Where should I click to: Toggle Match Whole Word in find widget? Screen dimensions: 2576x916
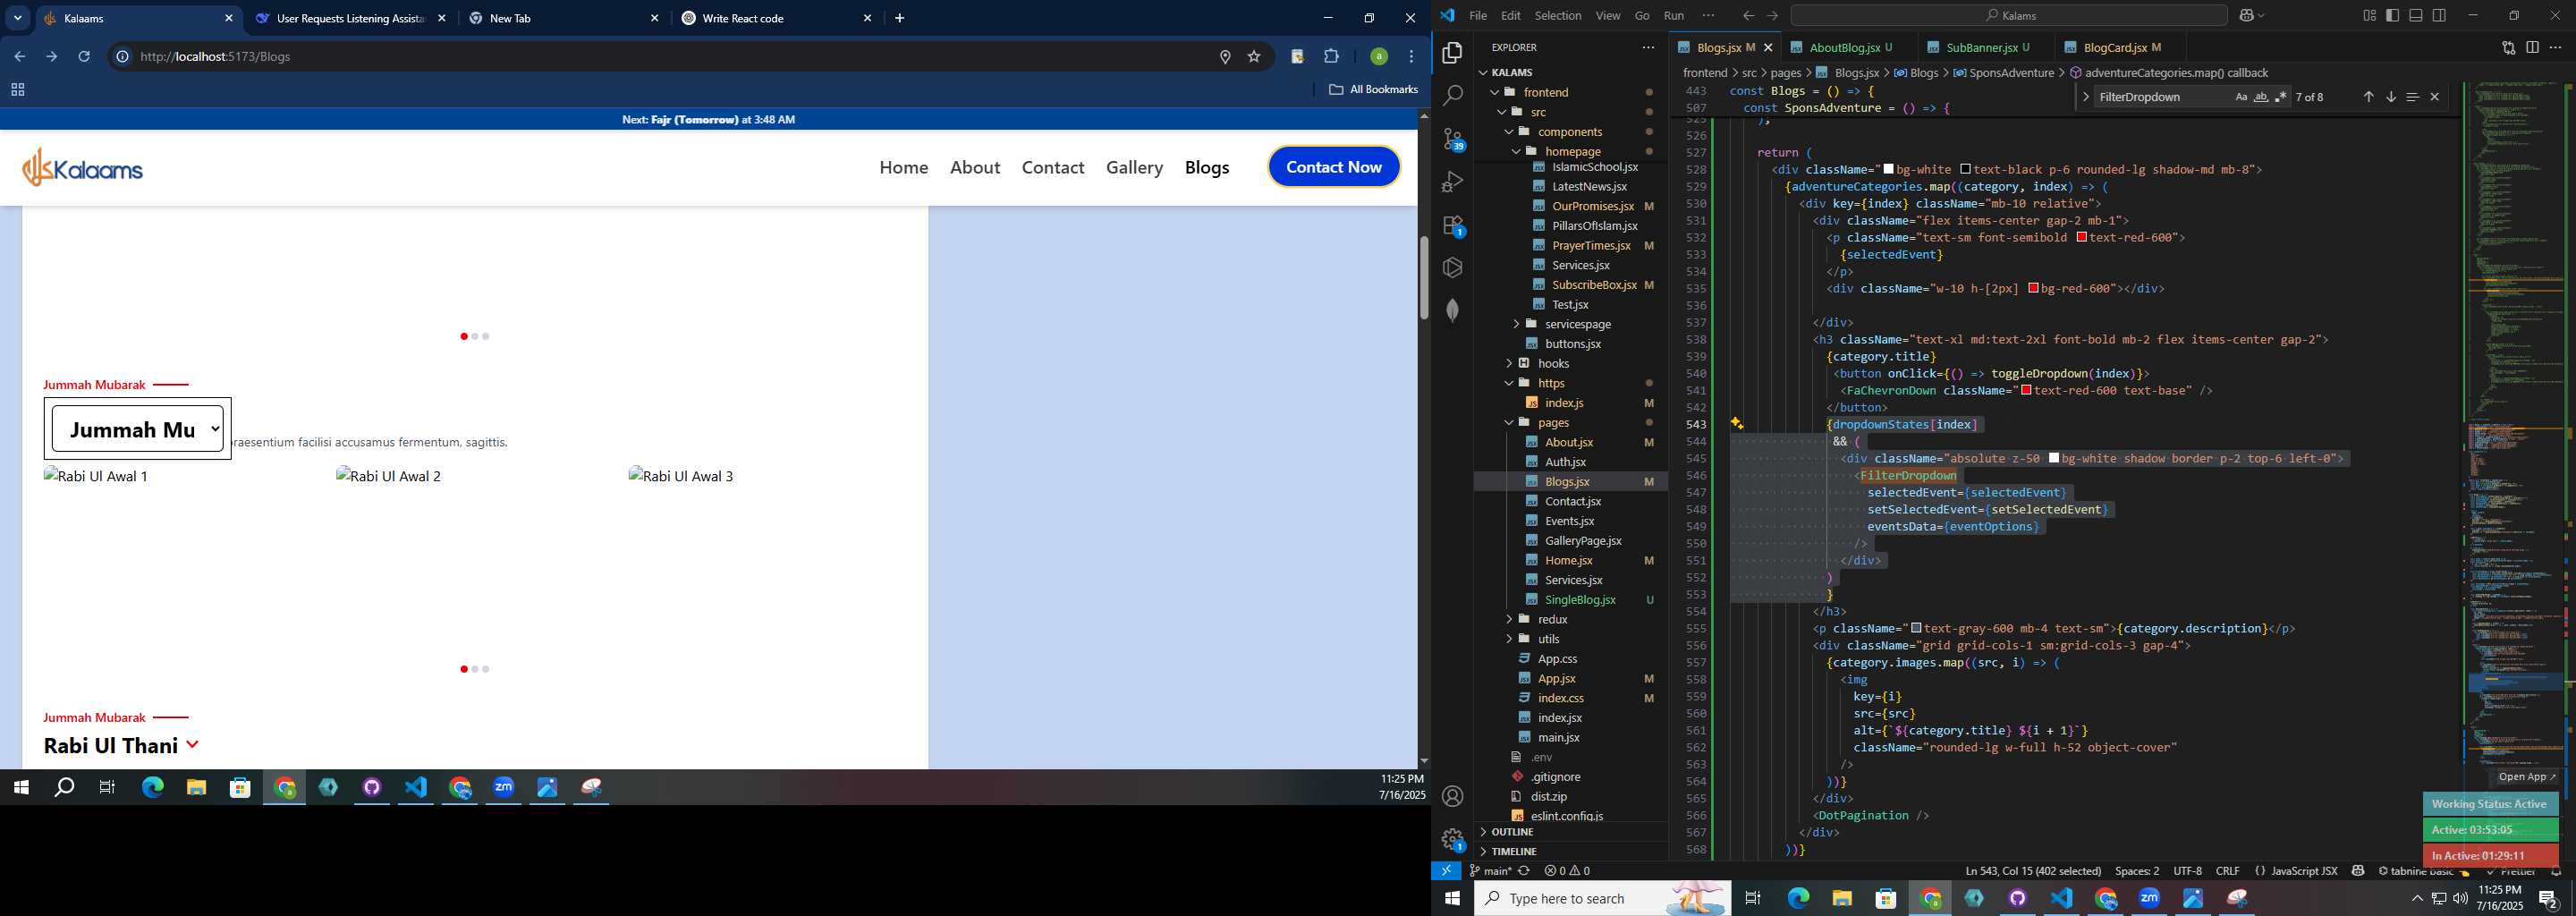click(x=2260, y=97)
